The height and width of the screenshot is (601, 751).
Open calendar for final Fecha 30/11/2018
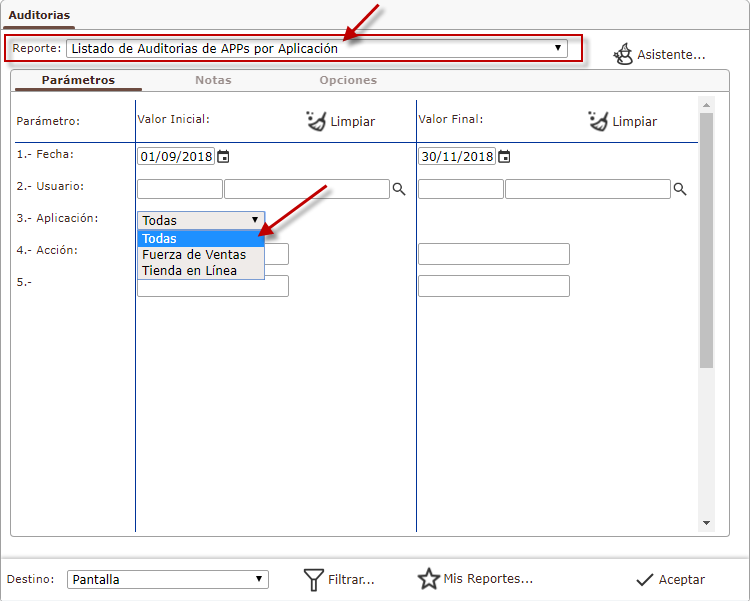pos(504,157)
